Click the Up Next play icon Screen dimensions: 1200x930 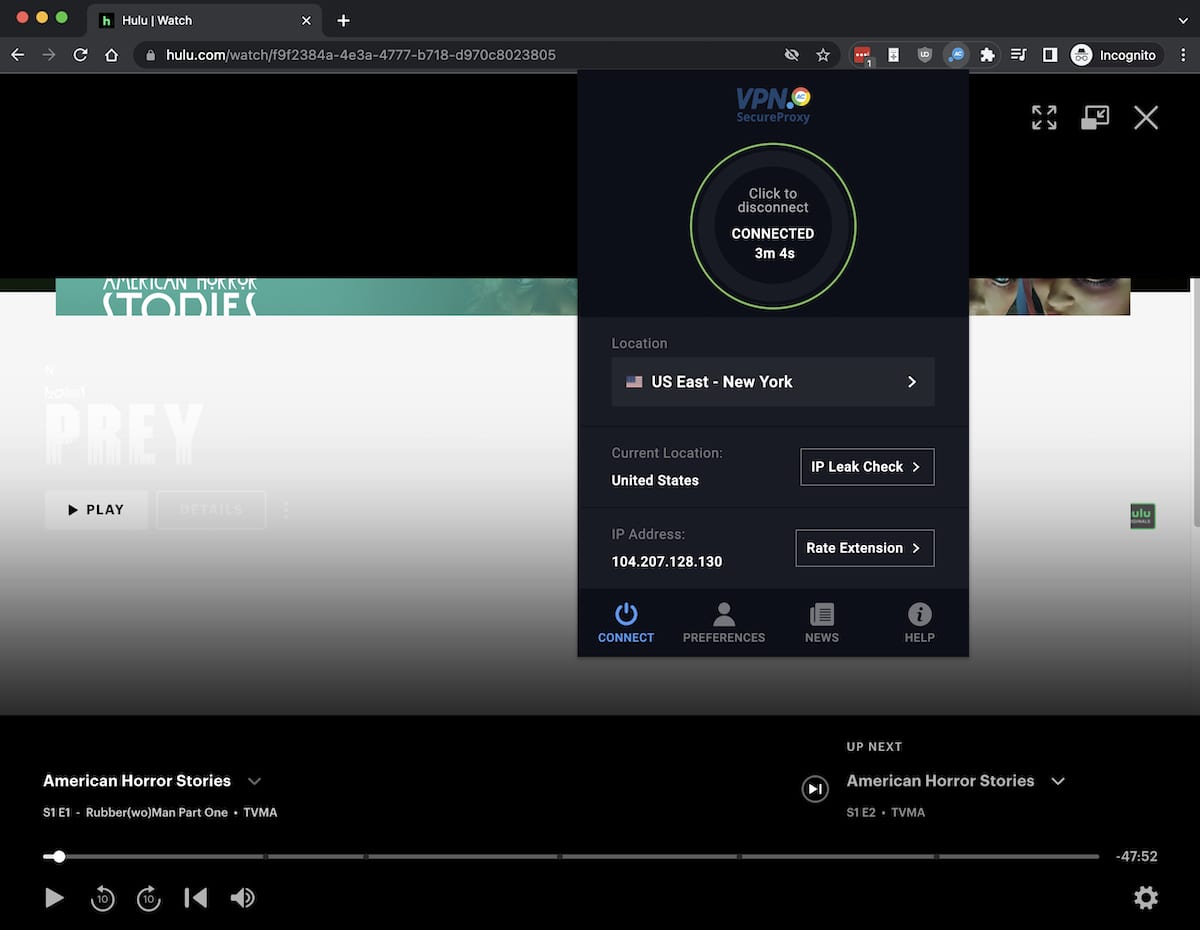pyautogui.click(x=815, y=788)
